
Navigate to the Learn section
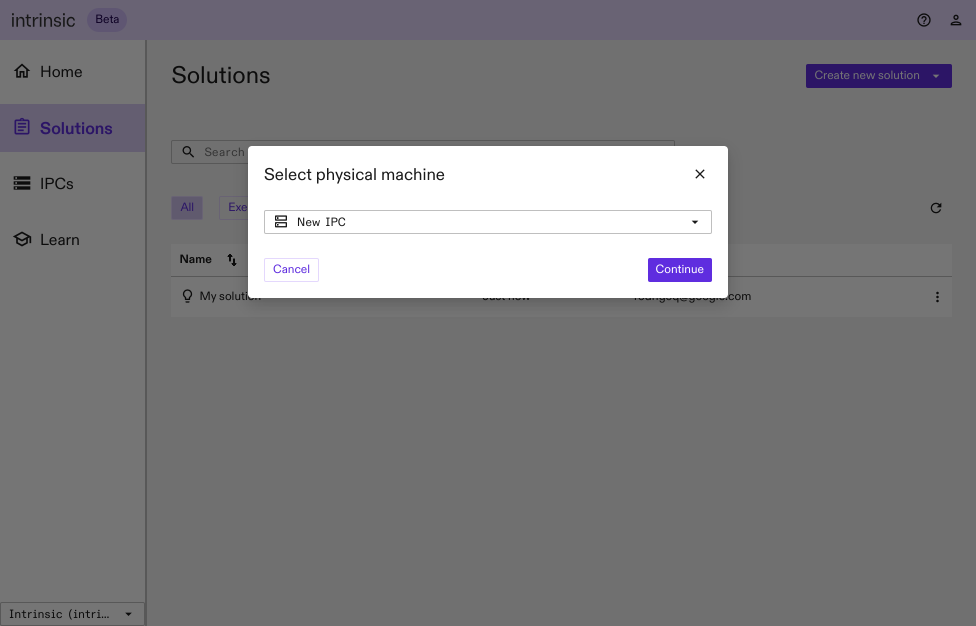59,240
